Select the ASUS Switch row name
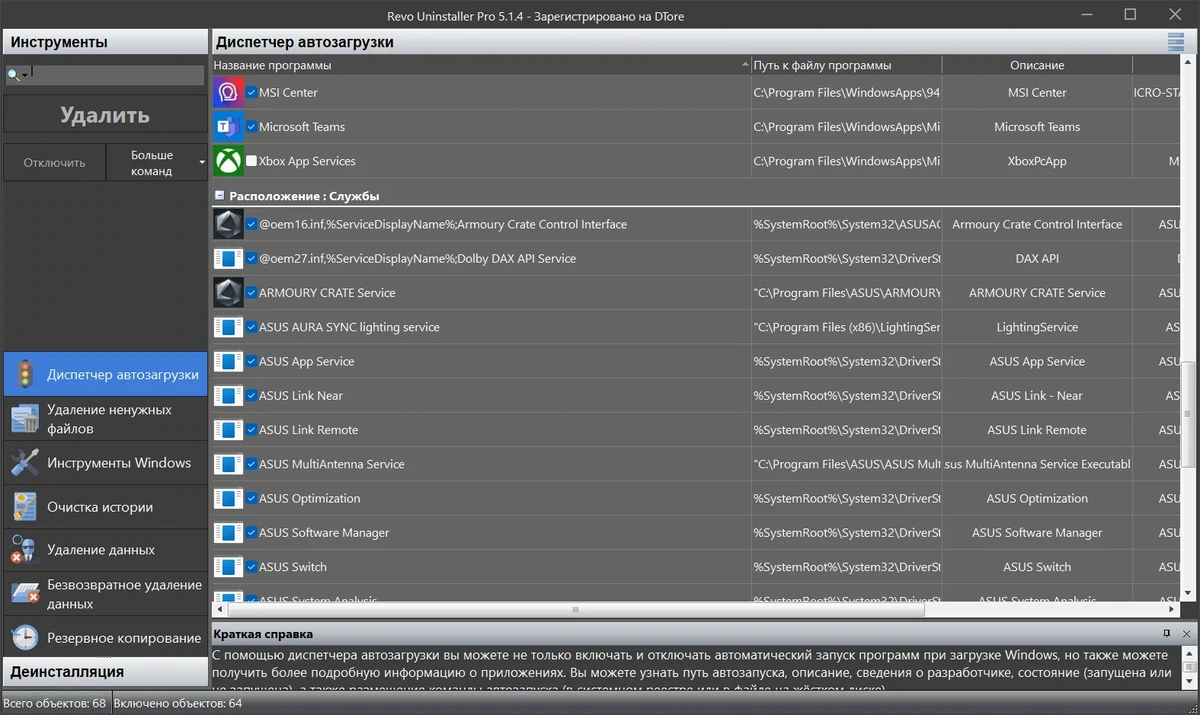Viewport: 1200px width, 715px height. 293,567
